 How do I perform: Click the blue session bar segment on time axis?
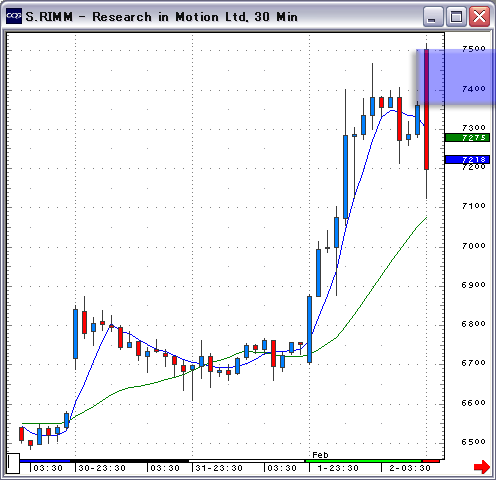[x=45, y=461]
